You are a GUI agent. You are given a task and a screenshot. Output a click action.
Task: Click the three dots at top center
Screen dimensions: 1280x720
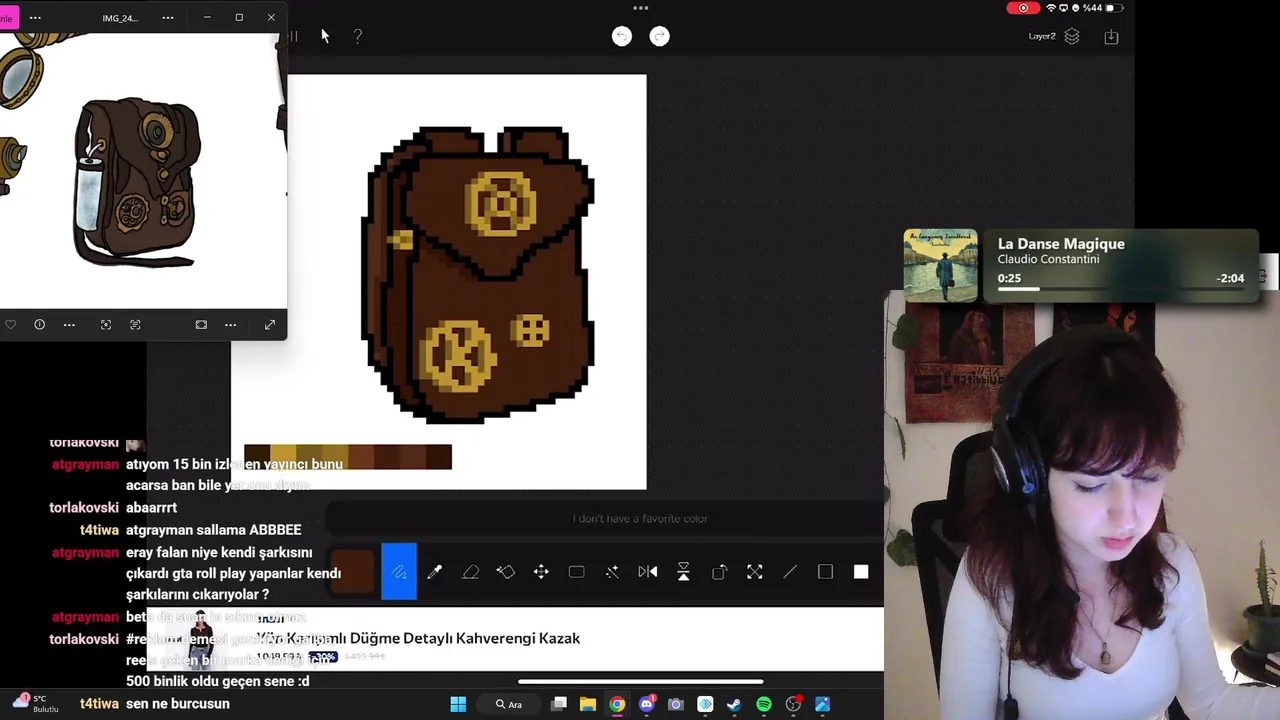click(641, 8)
